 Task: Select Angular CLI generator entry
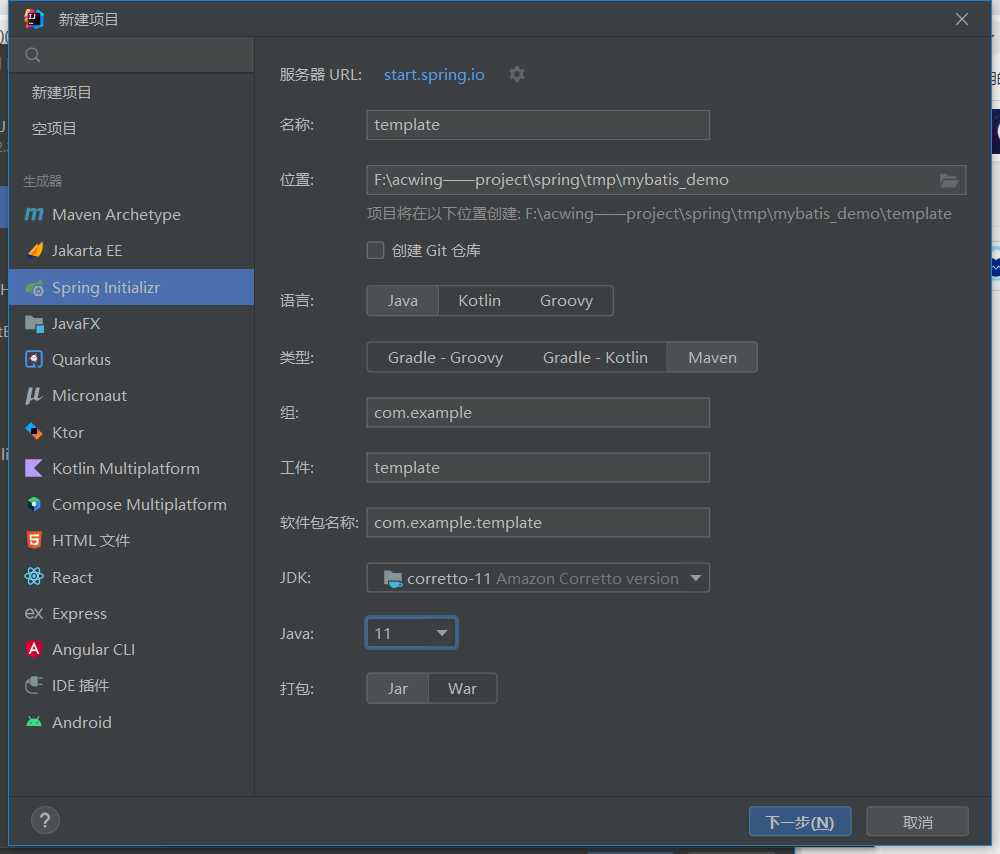pos(131,649)
